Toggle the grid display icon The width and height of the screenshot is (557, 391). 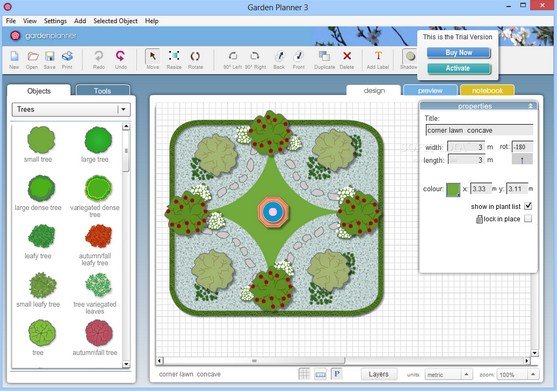pyautogui.click(x=304, y=374)
